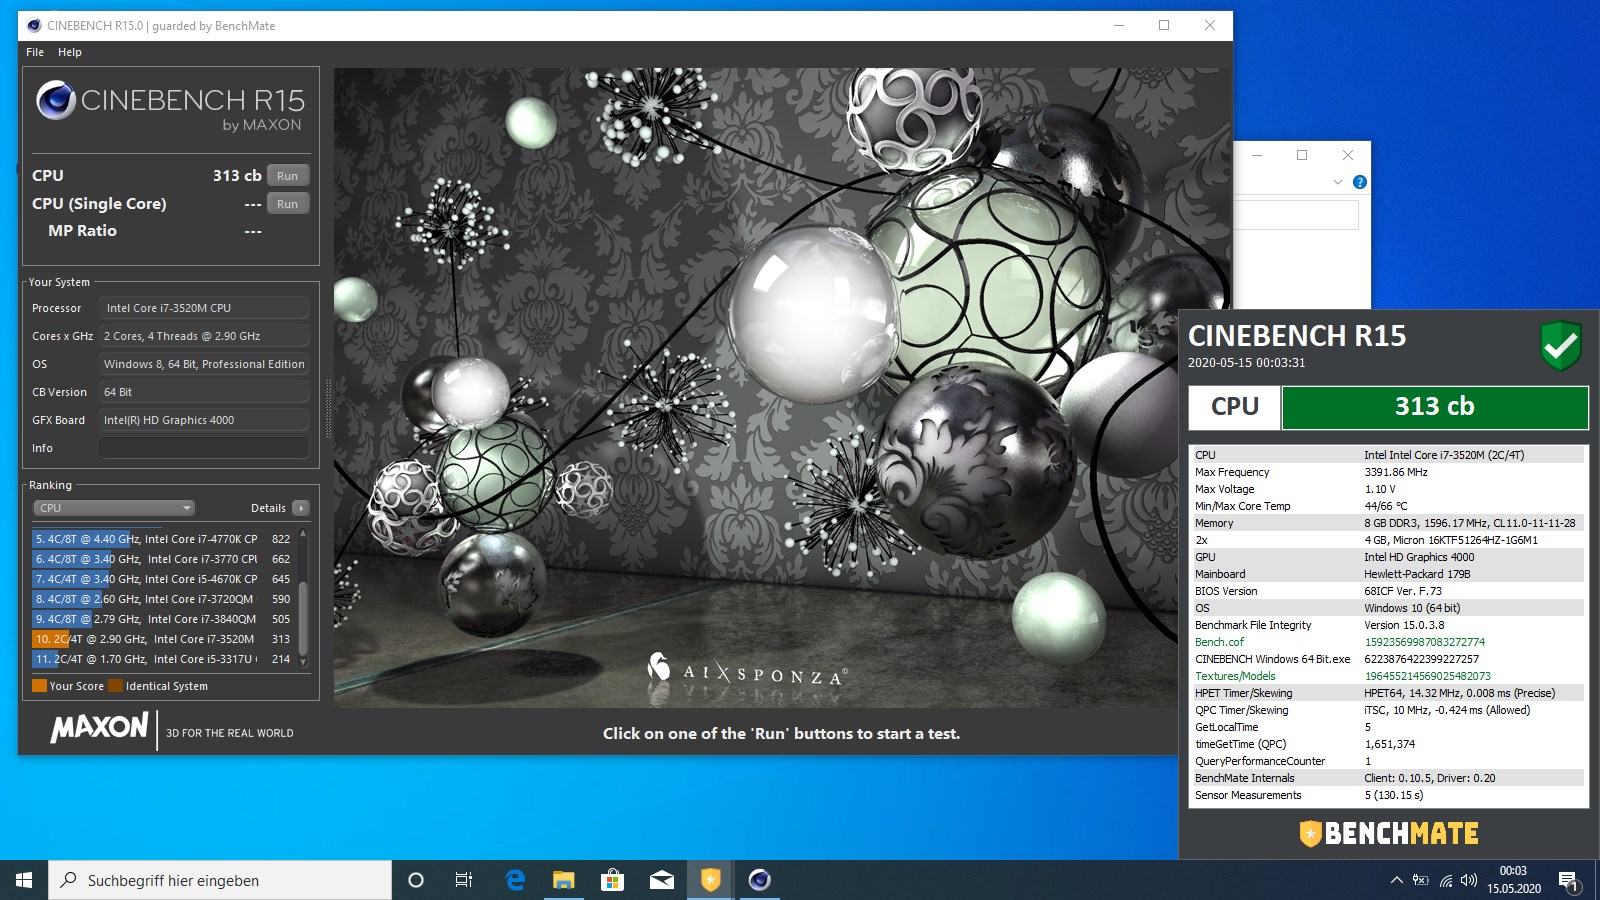This screenshot has width=1600, height=900.
Task: Open Microsoft Store from taskbar
Action: [x=612, y=880]
